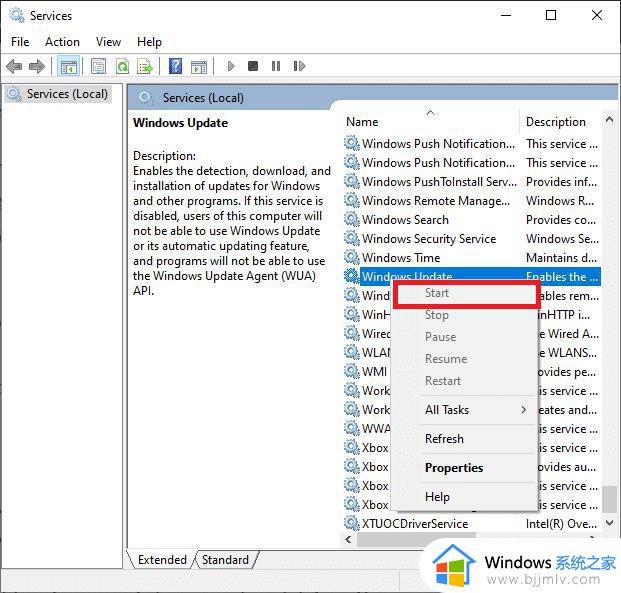Open the Help menu in menu bar
621x593 pixels.
pos(149,42)
